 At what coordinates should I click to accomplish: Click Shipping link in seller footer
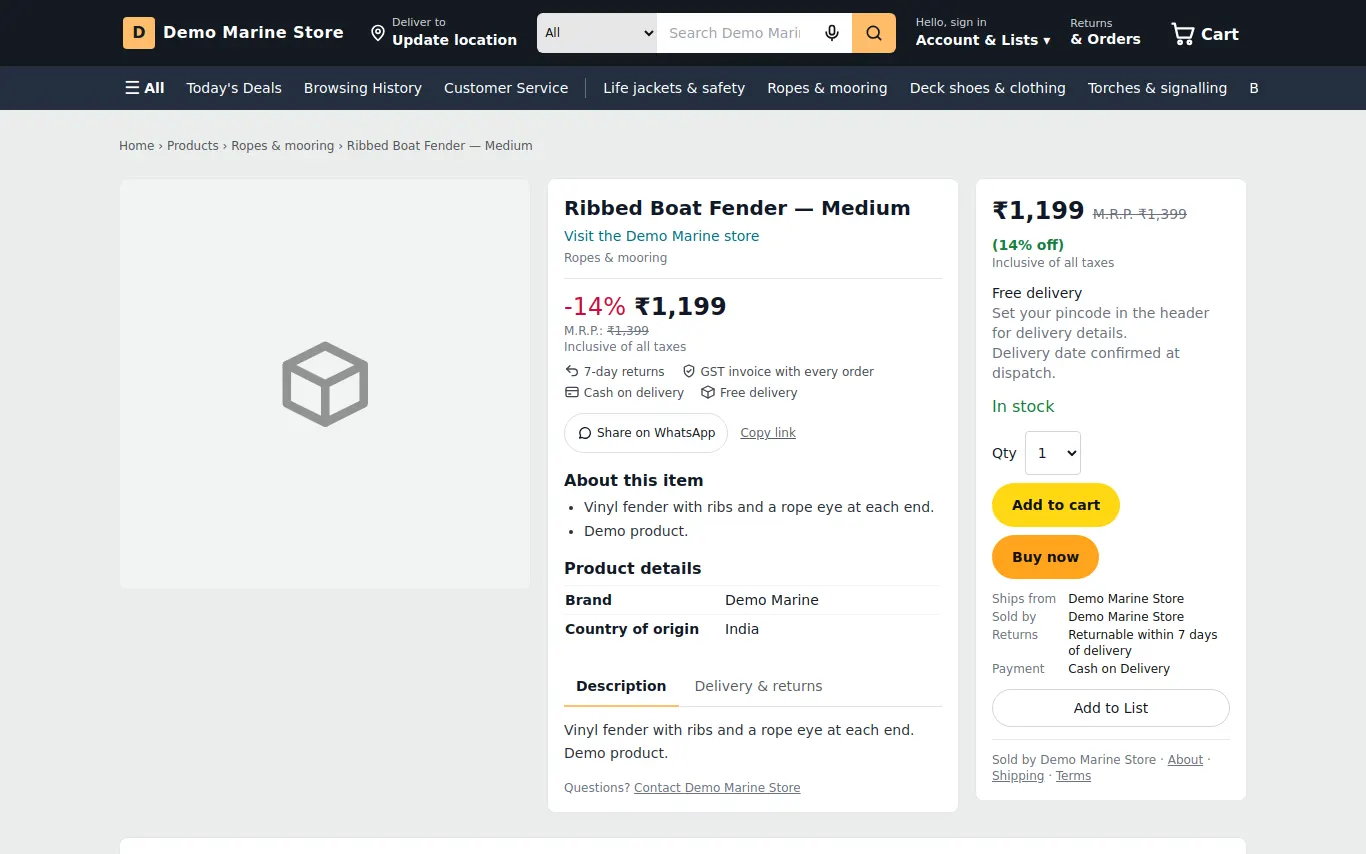pyautogui.click(x=1018, y=776)
